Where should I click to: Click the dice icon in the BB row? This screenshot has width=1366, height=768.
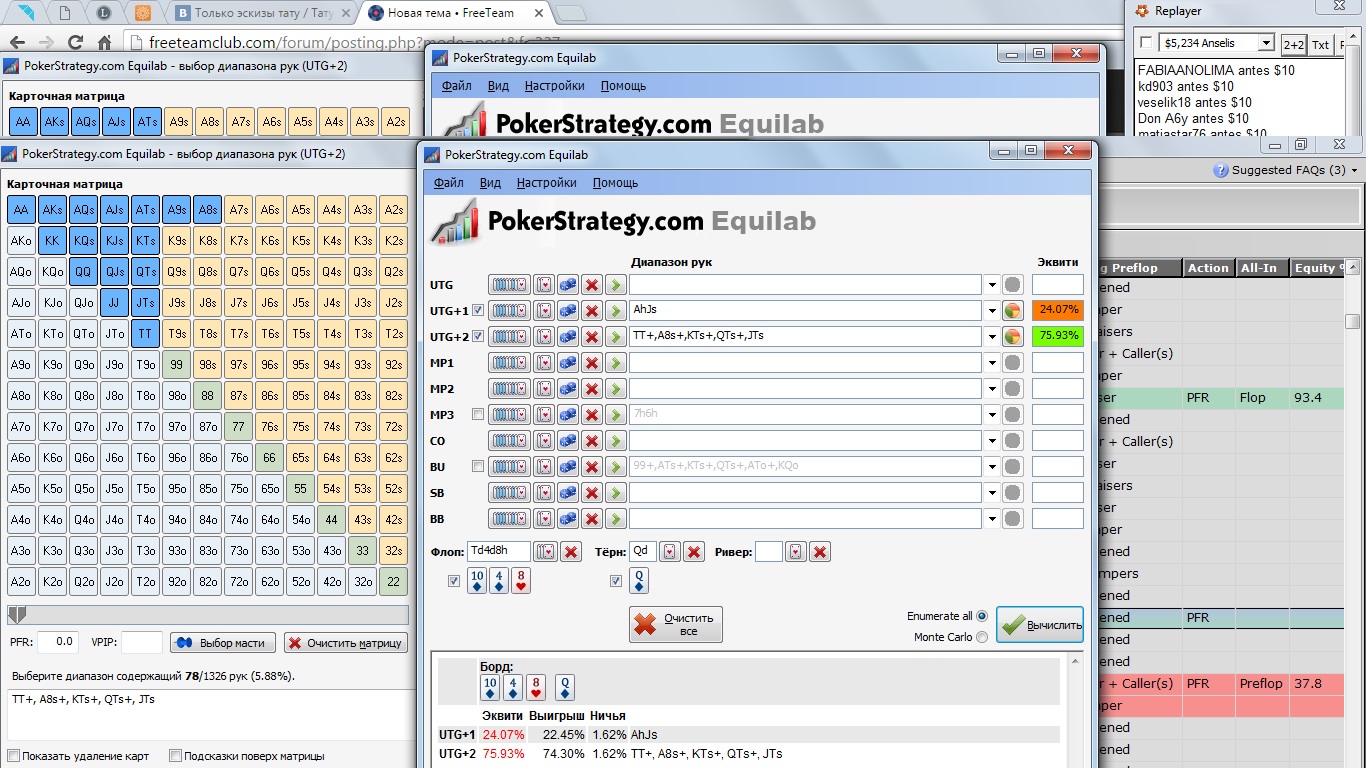click(x=568, y=519)
